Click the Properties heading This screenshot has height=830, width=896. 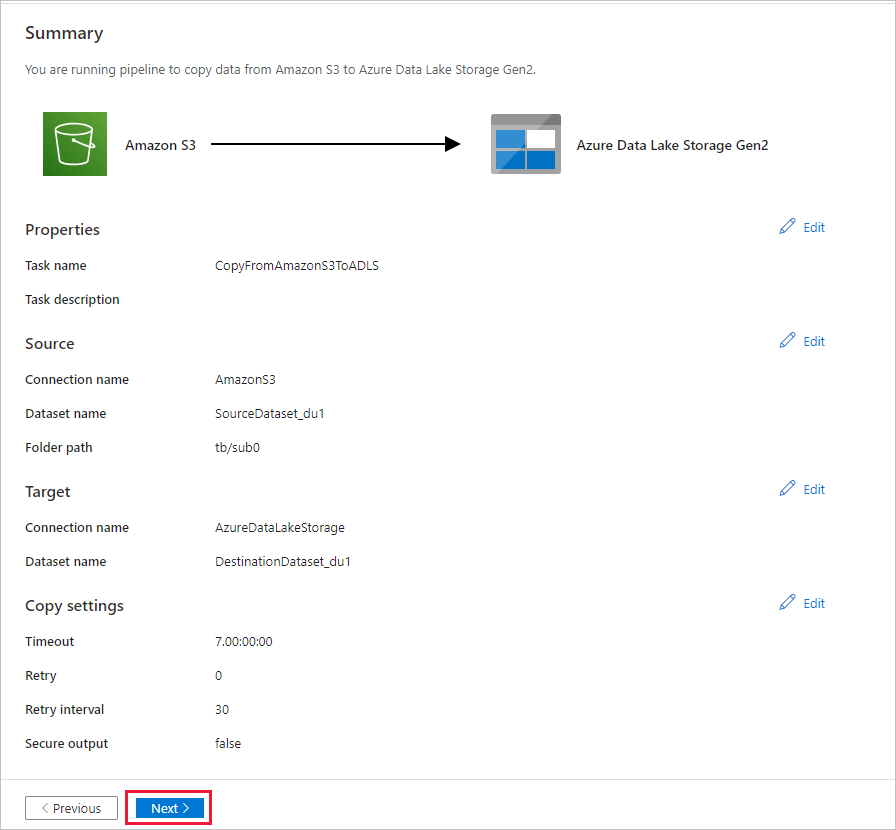(62, 230)
